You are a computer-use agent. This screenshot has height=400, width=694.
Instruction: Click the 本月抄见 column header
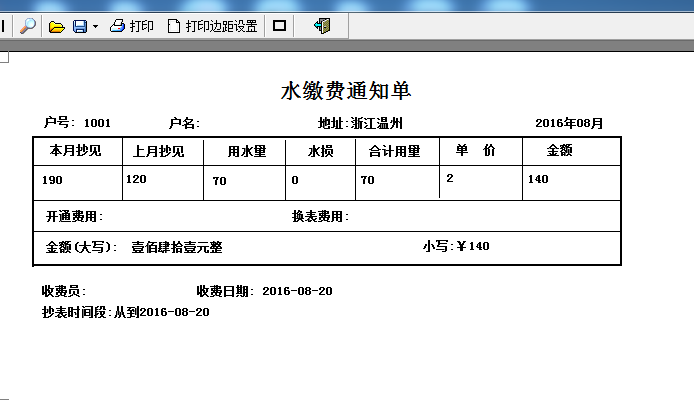pos(75,150)
